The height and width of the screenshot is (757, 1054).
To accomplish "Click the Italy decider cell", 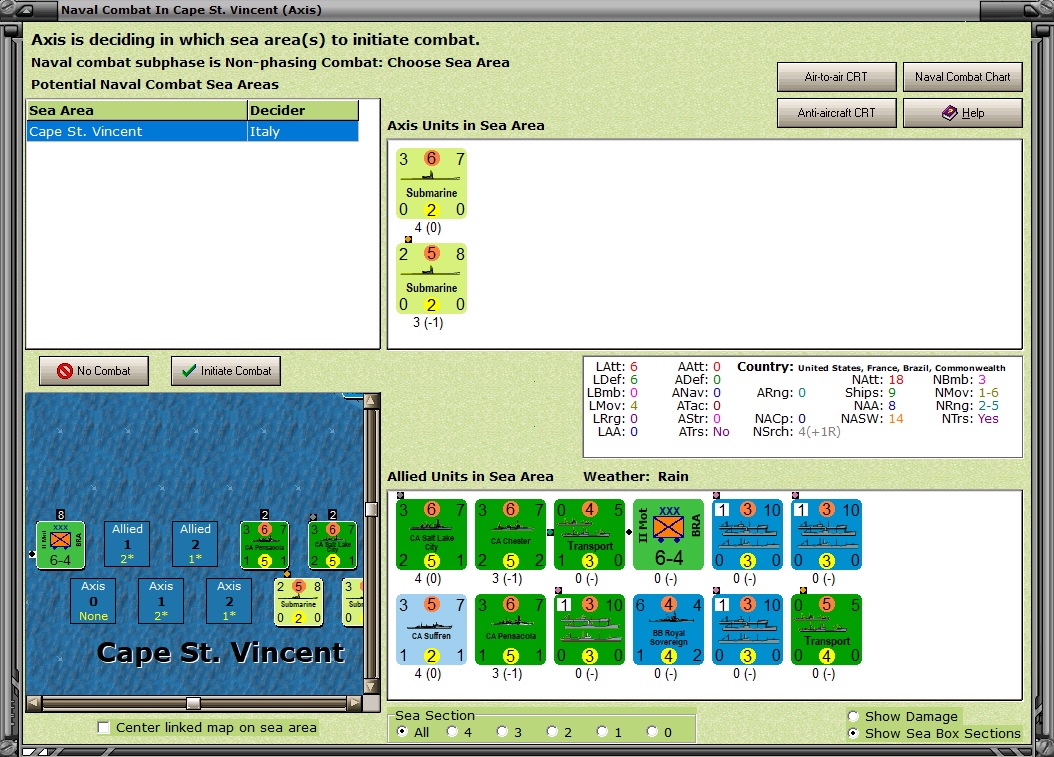I will (x=302, y=131).
